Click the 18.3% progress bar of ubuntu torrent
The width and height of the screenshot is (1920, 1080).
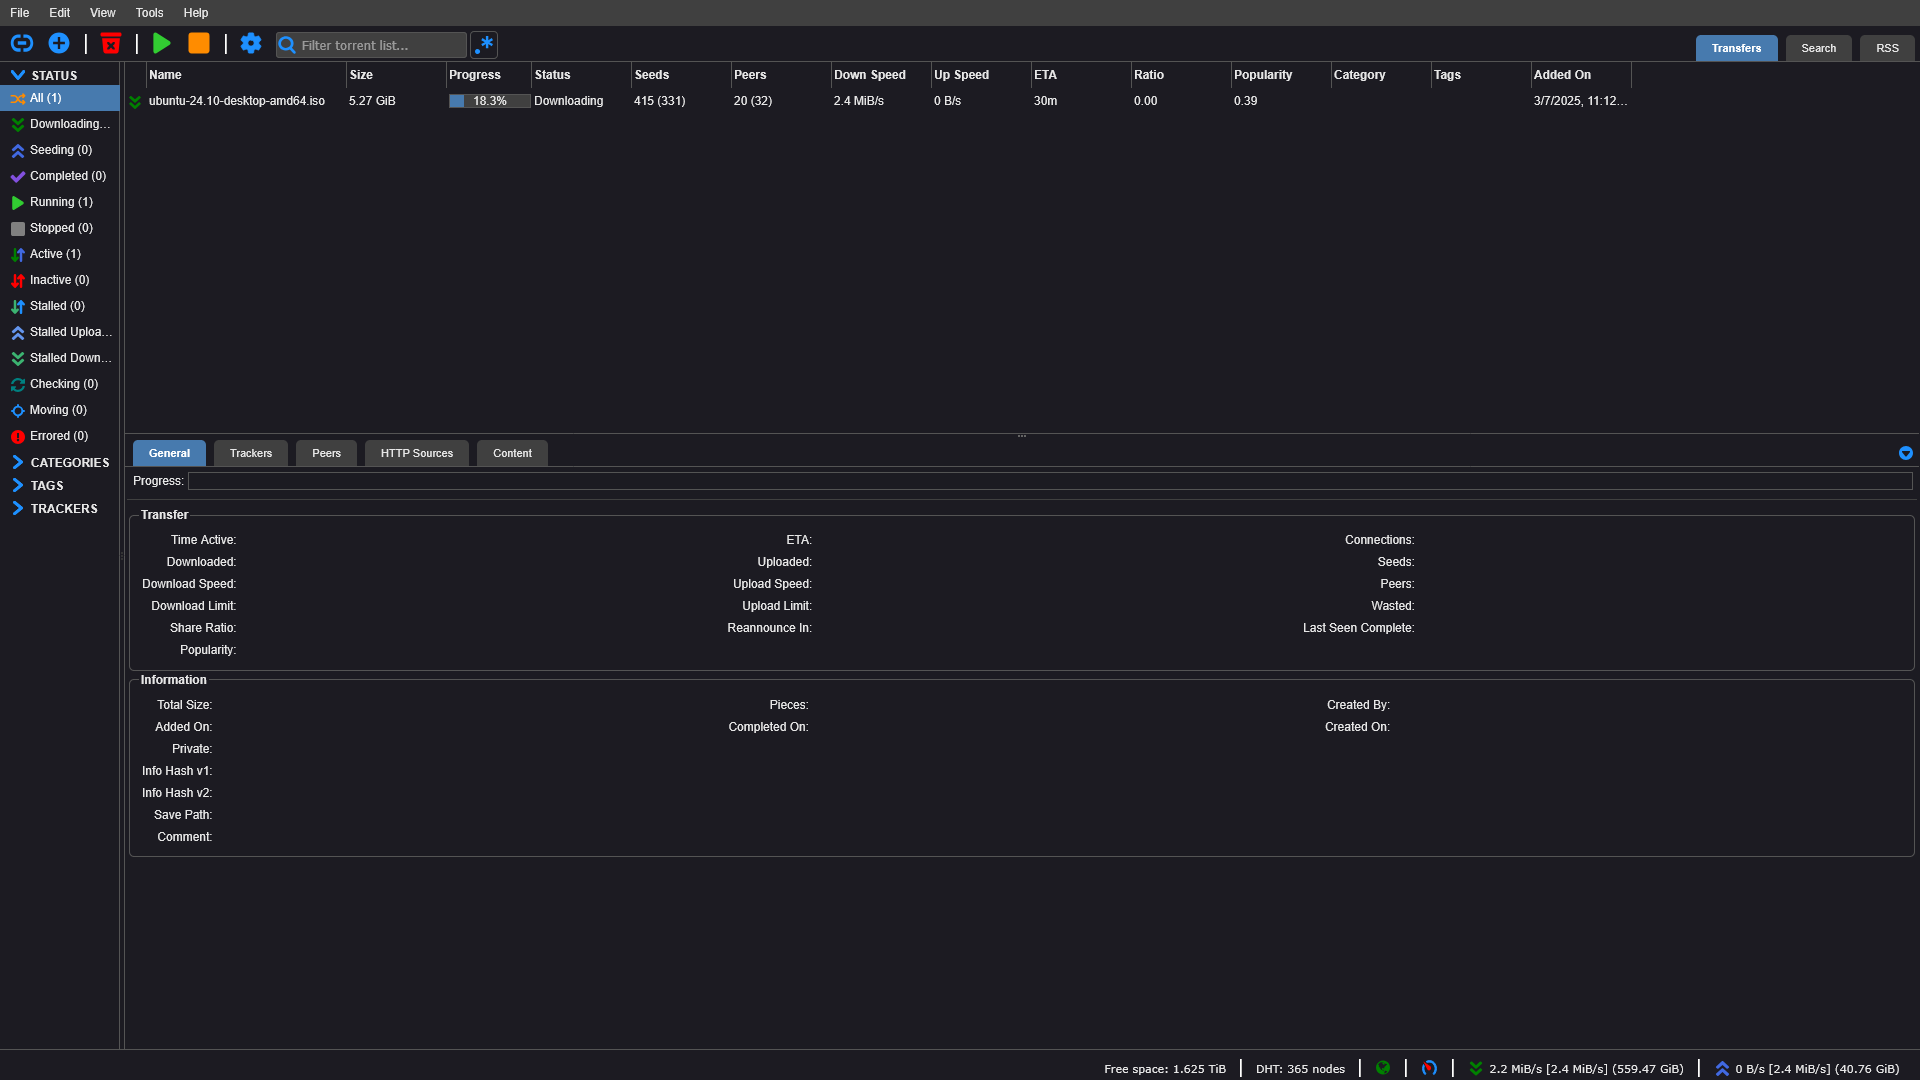[x=489, y=101]
